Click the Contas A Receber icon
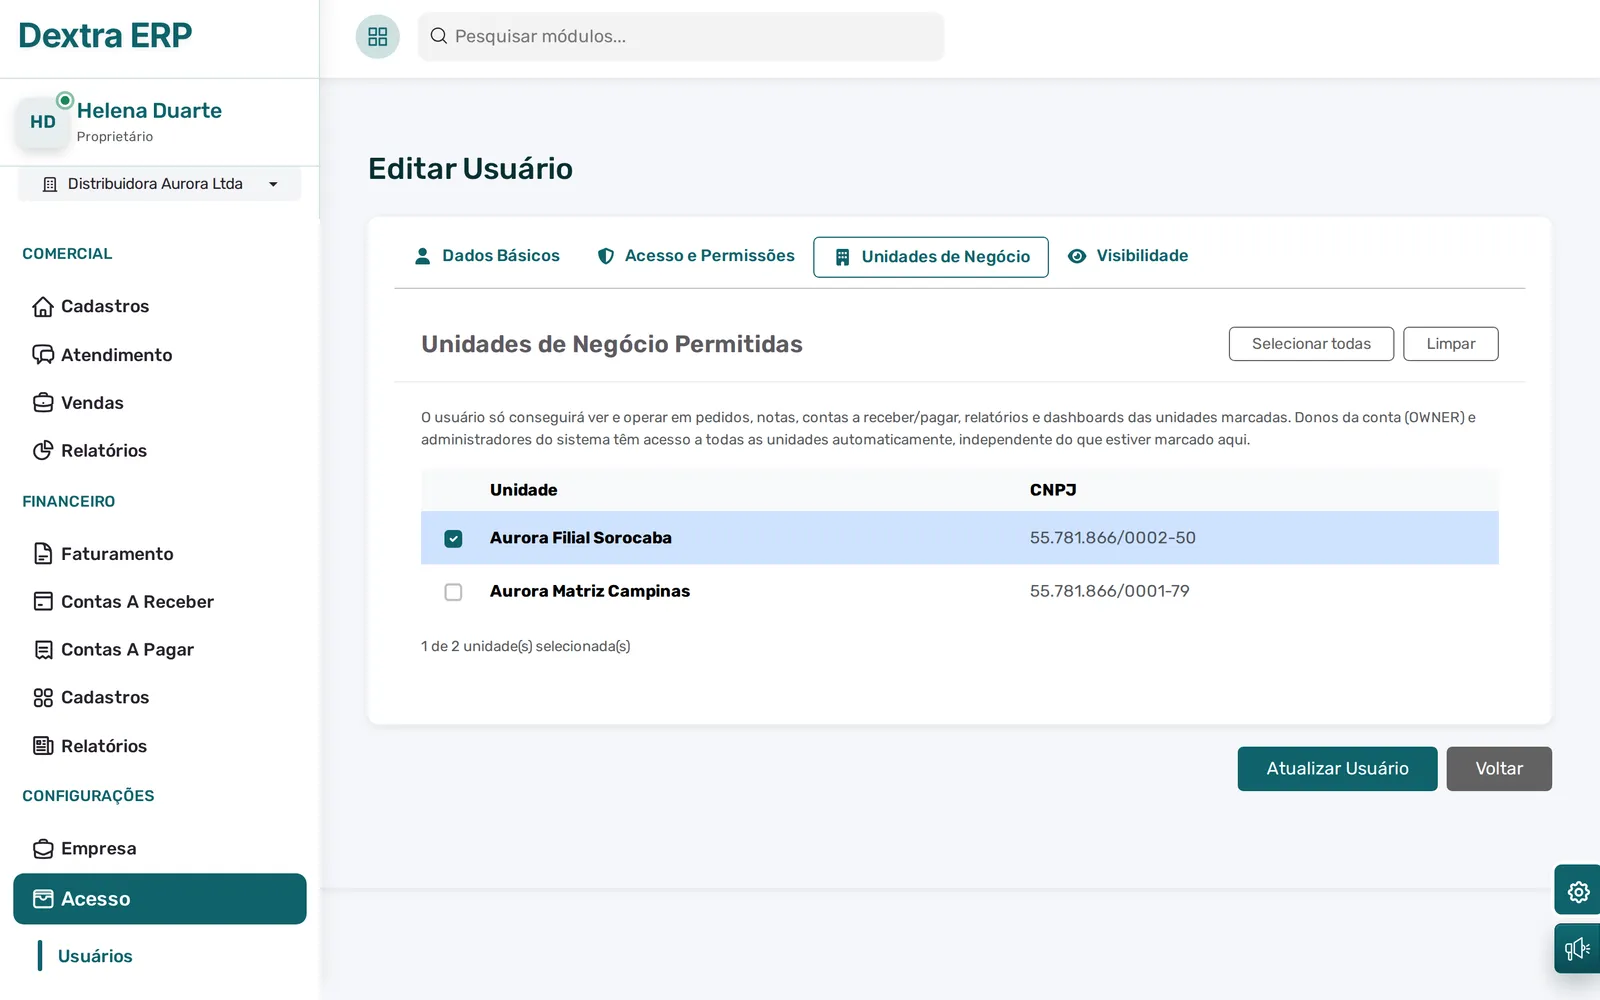 coord(43,602)
